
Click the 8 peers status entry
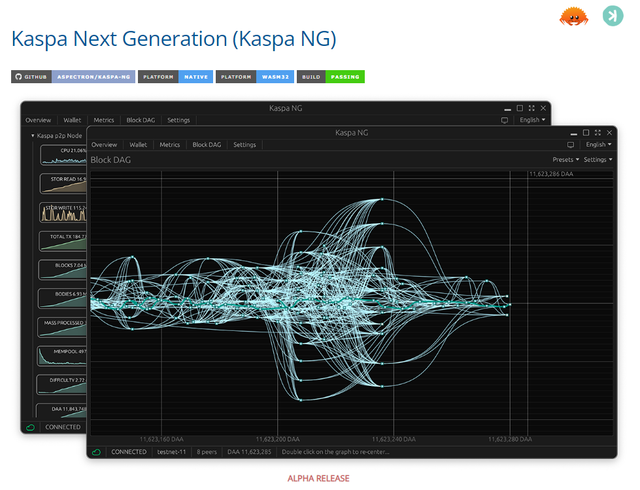tap(207, 452)
